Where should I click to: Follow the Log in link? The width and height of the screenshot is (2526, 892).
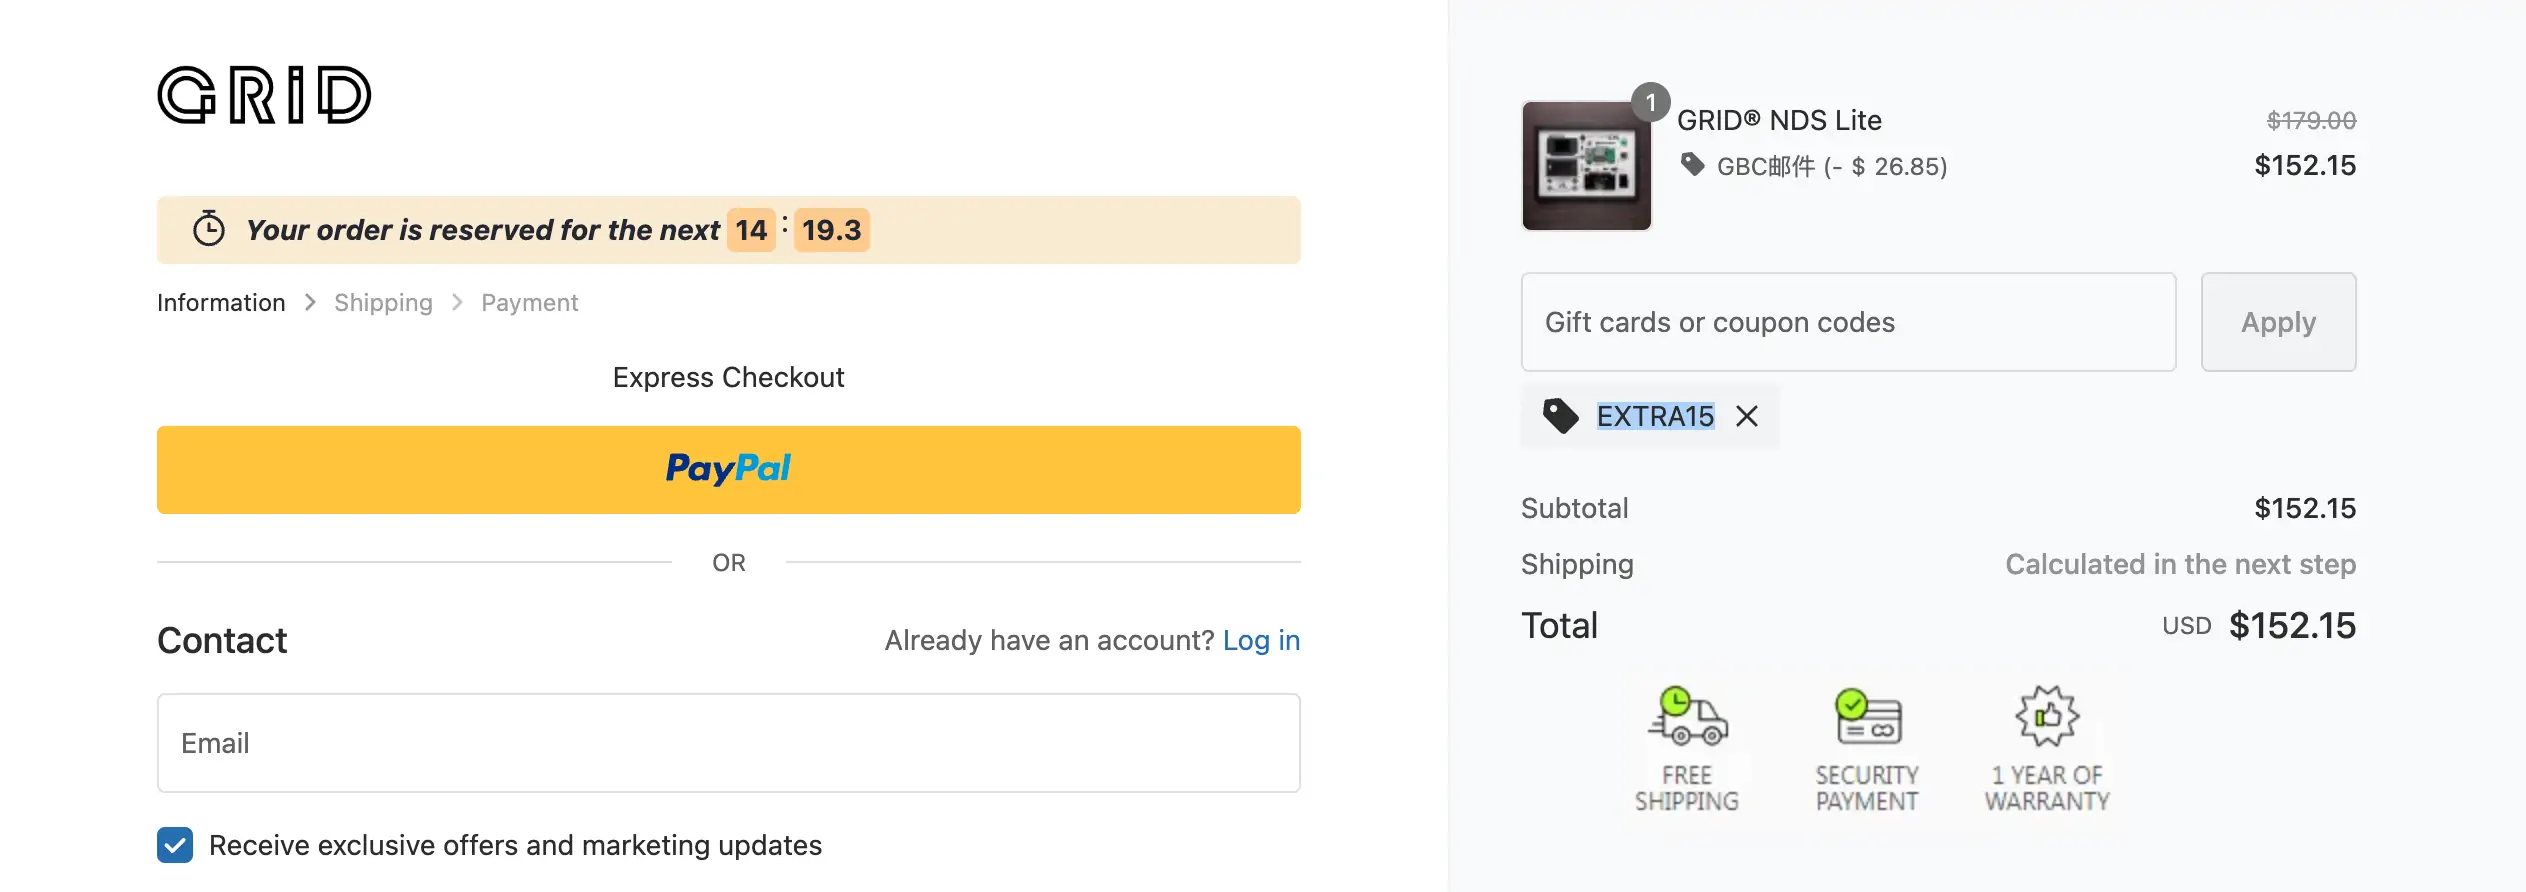pyautogui.click(x=1261, y=640)
